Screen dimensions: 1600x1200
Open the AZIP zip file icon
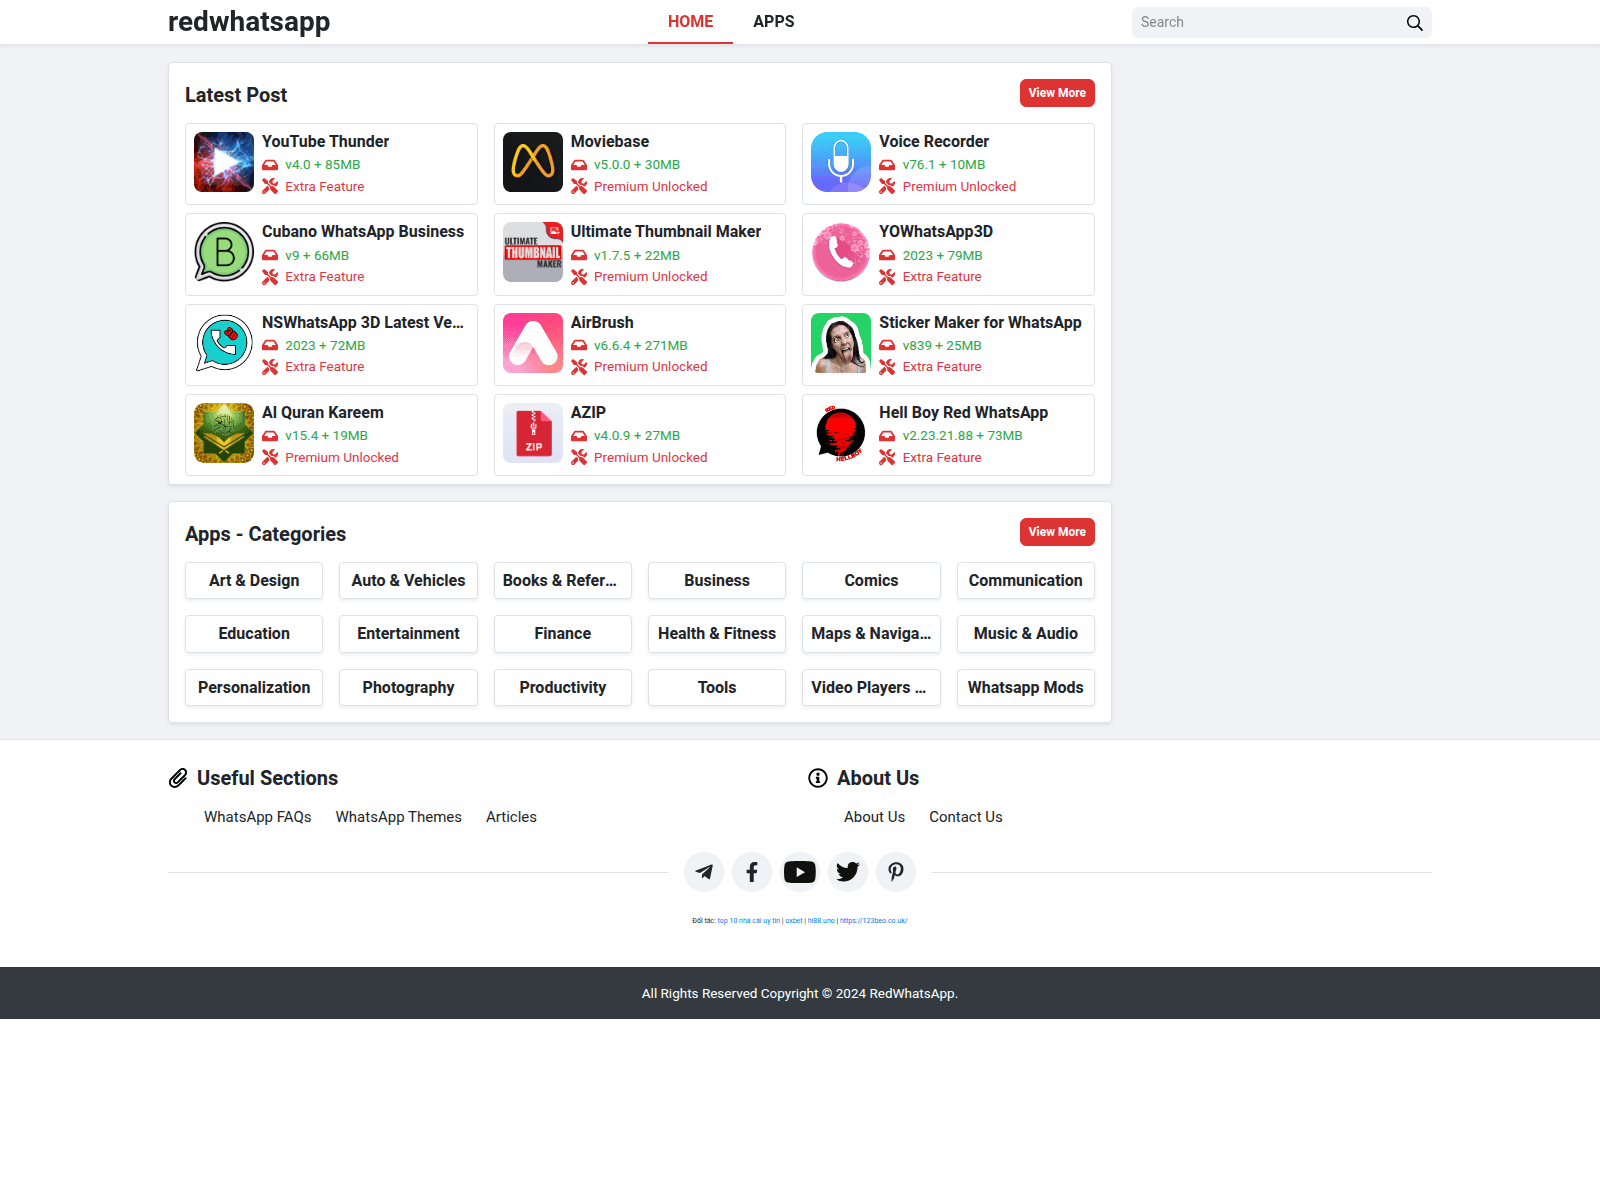click(x=533, y=433)
